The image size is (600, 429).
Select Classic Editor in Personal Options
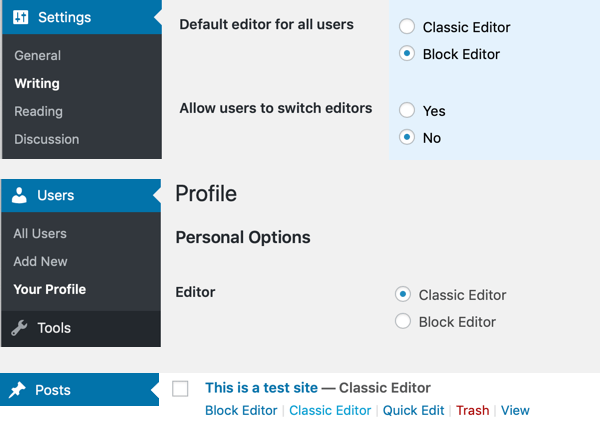(x=403, y=294)
